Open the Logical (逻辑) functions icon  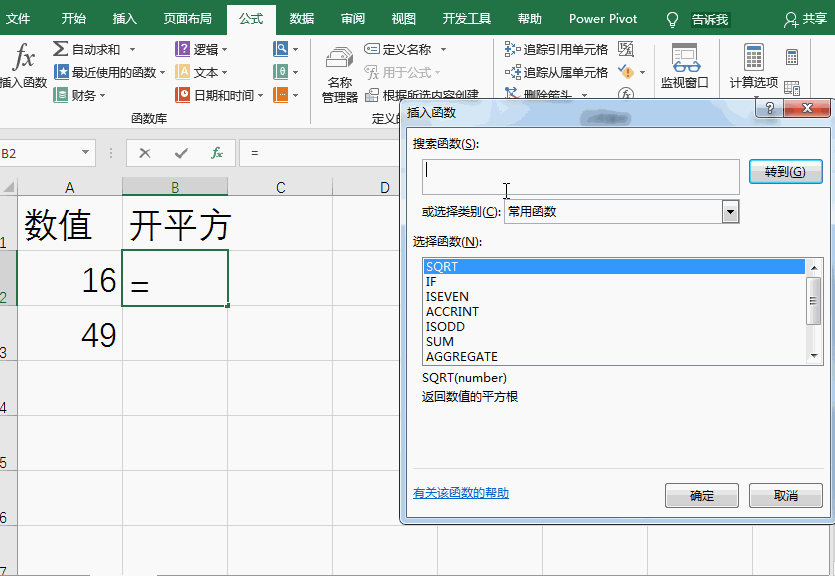click(182, 49)
